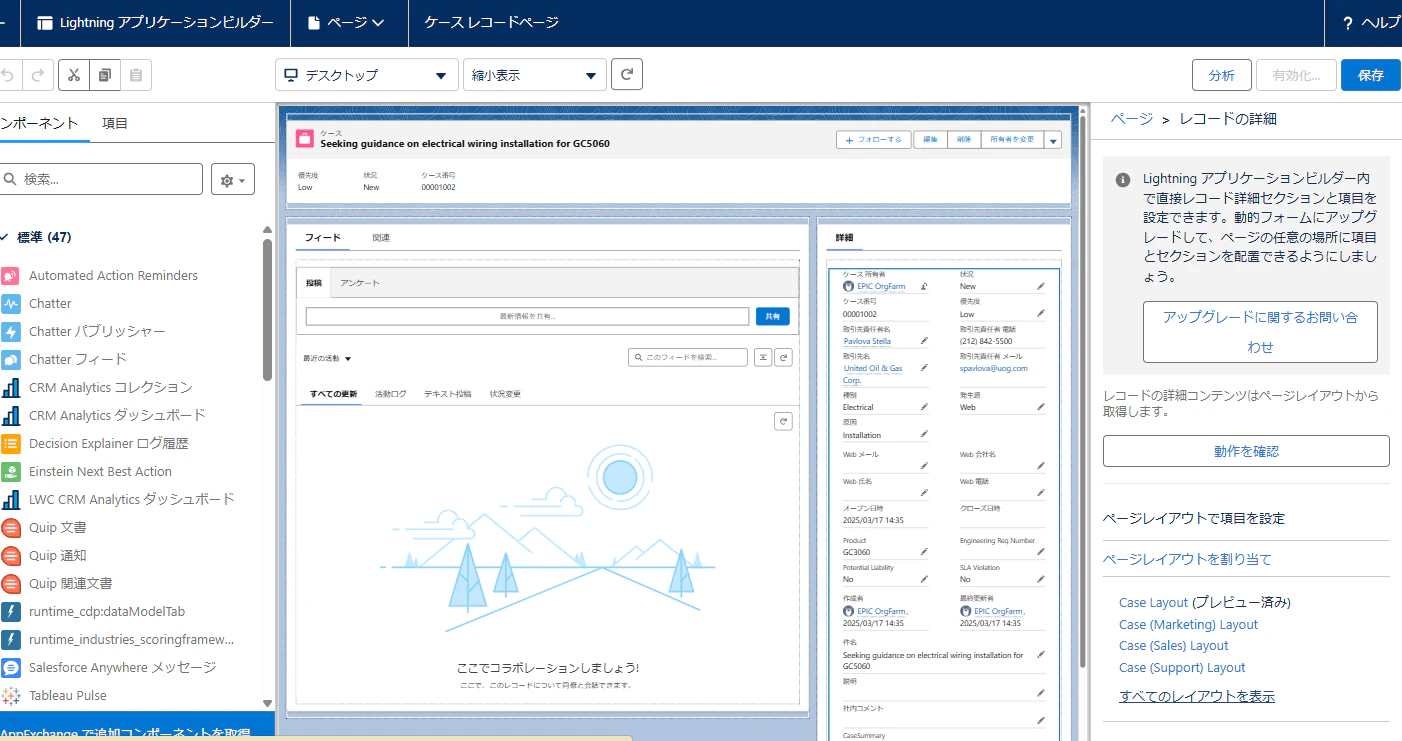Click the CRM Analytics コレクション icon
Image resolution: width=1402 pixels, height=741 pixels.
(x=11, y=387)
